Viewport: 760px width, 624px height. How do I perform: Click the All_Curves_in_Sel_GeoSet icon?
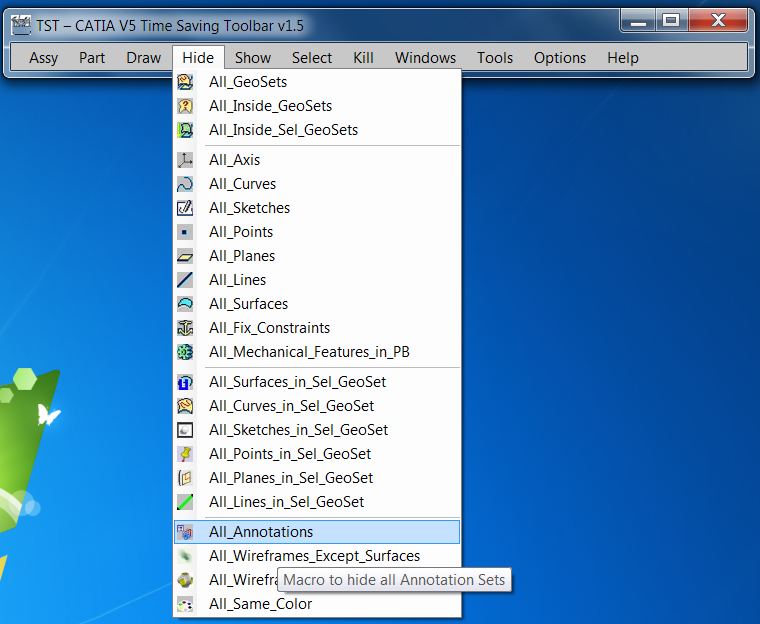[x=185, y=406]
